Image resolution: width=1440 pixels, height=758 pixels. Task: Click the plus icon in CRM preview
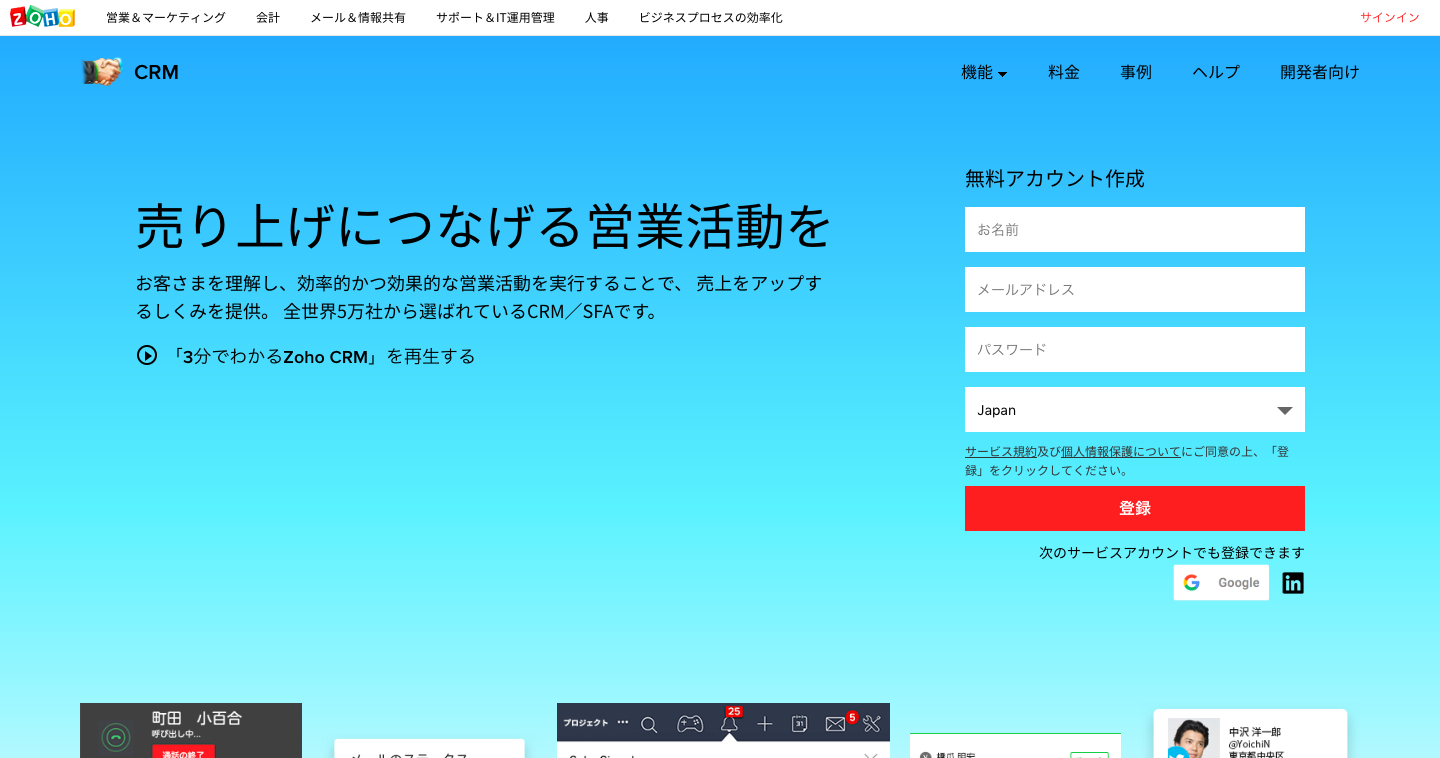point(765,724)
